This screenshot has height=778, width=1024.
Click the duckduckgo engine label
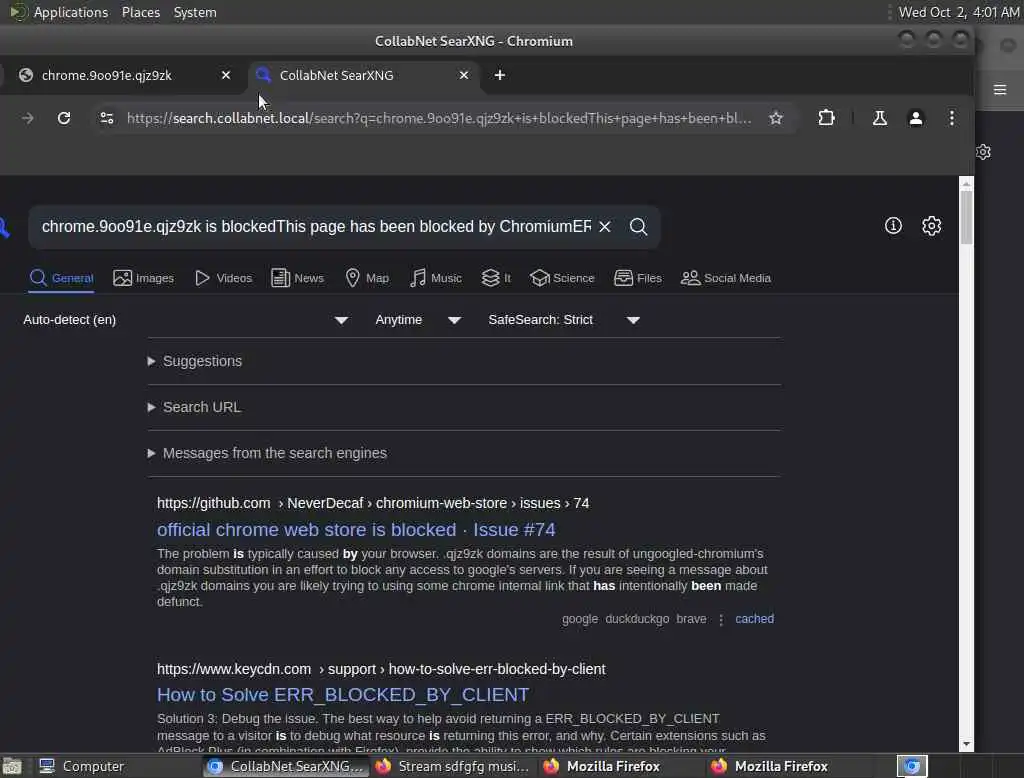pyautogui.click(x=637, y=619)
